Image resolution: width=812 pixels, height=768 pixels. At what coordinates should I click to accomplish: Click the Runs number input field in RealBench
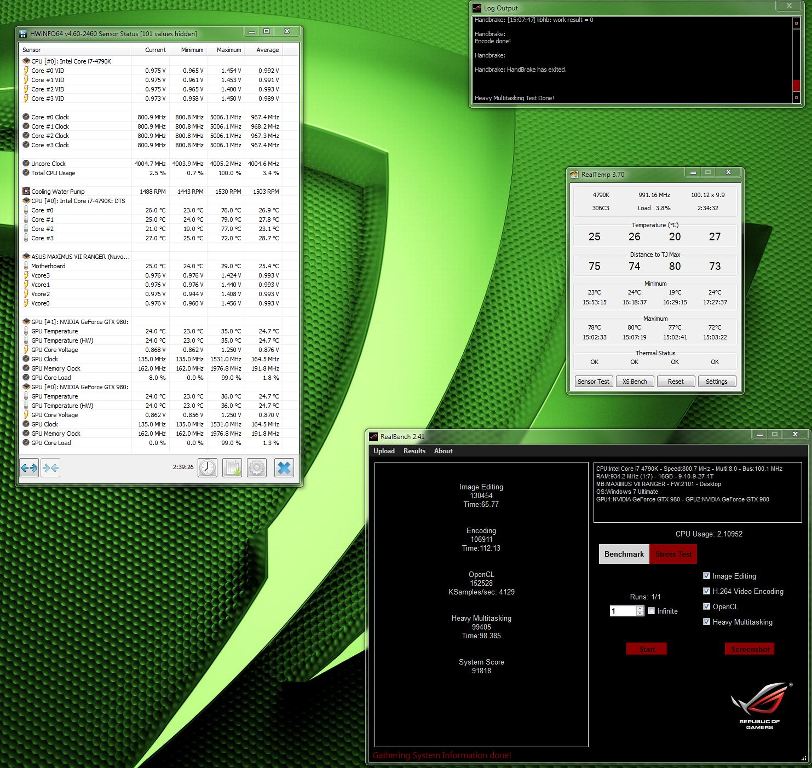tap(623, 611)
